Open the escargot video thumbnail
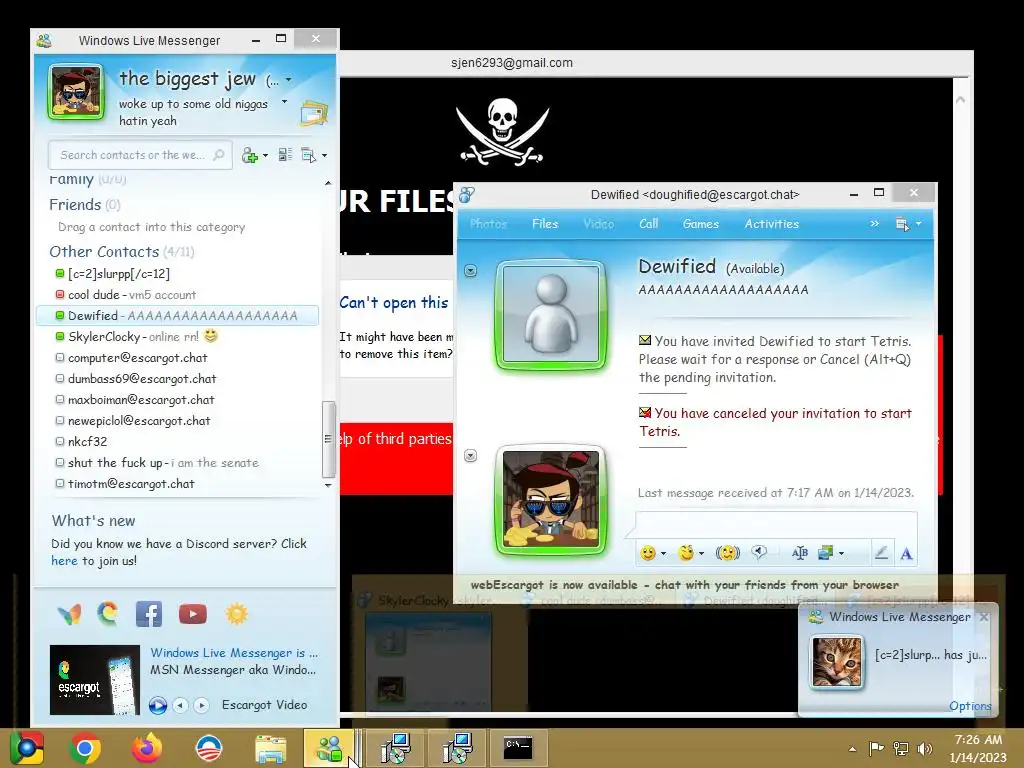This screenshot has width=1024, height=768. point(95,679)
